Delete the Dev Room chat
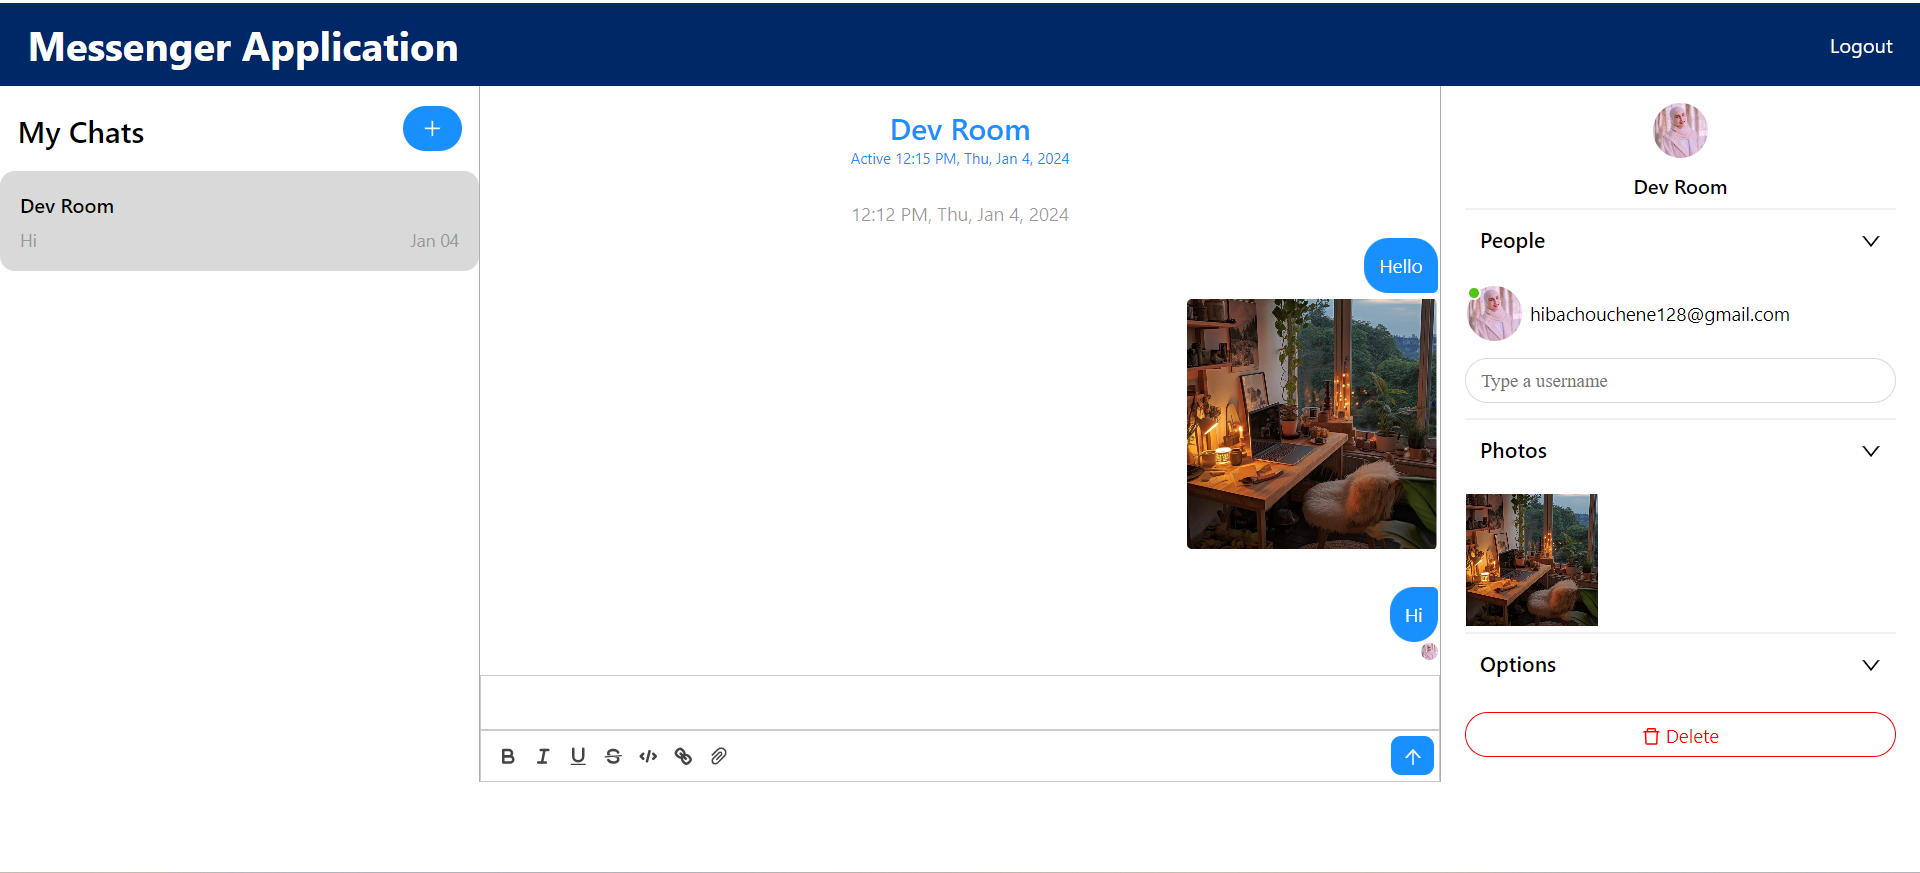The image size is (1920, 873). [x=1680, y=735]
